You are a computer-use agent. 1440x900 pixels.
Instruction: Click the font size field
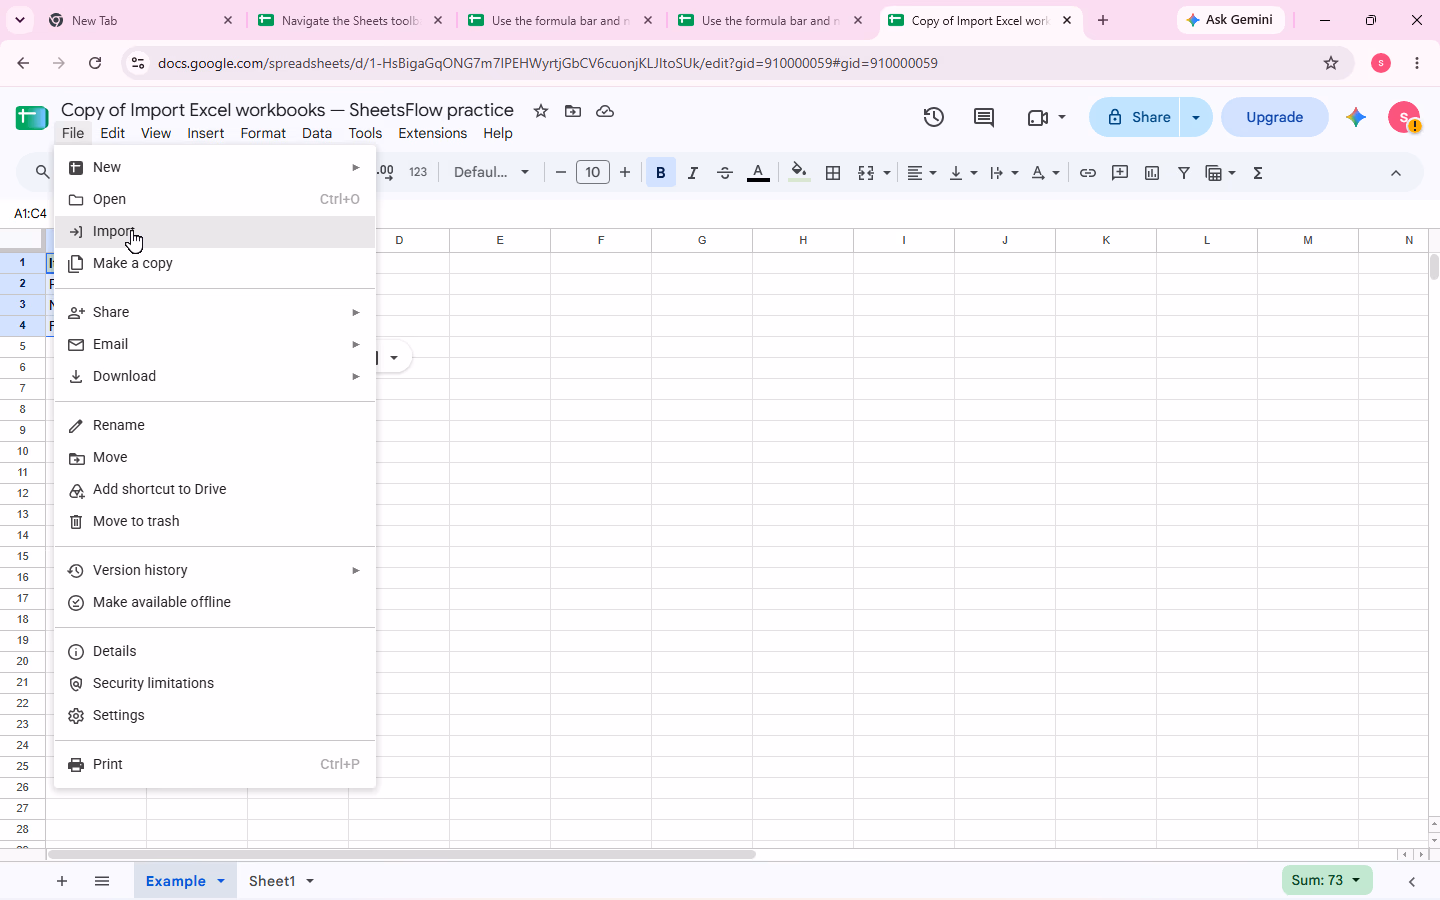(593, 173)
